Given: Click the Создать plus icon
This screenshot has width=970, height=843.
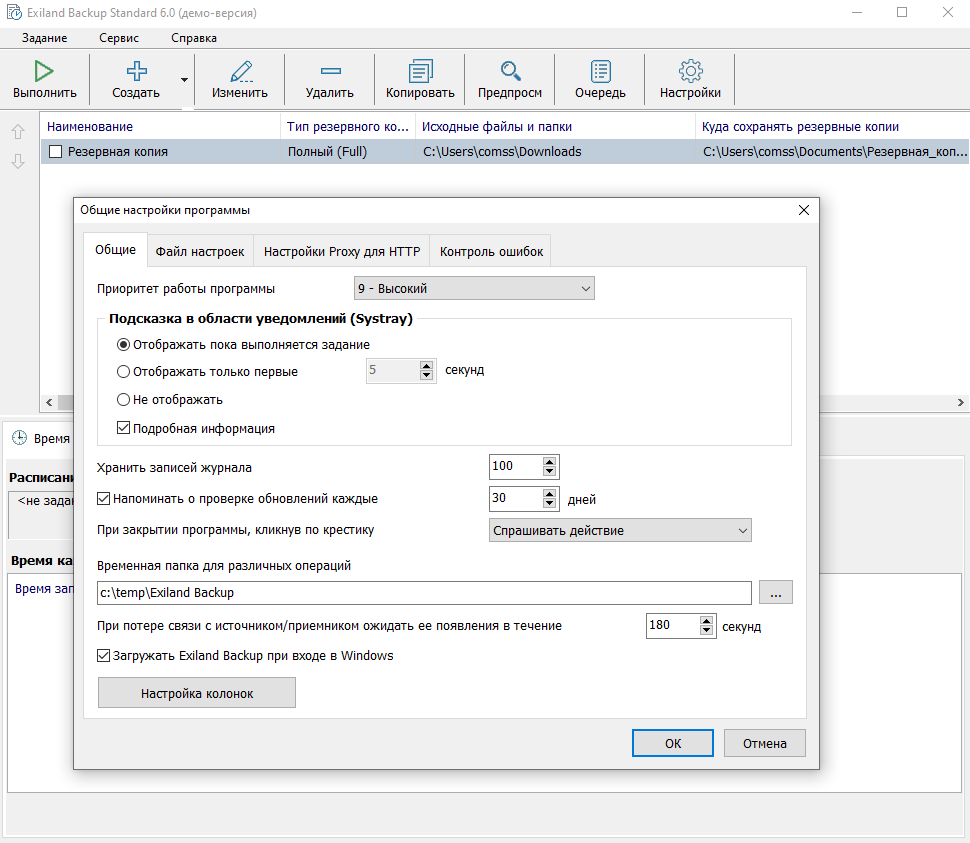Looking at the screenshot, I should (136, 71).
